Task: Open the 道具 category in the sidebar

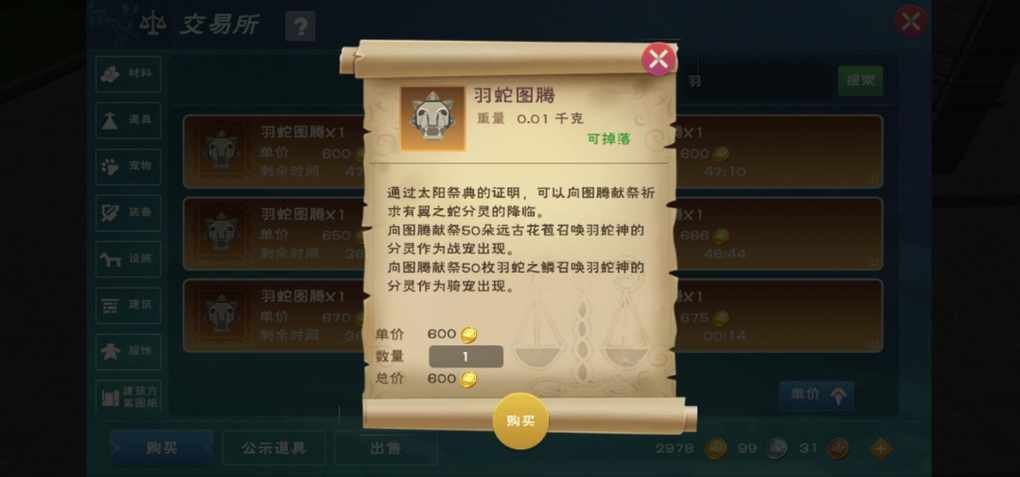Action: tap(129, 120)
